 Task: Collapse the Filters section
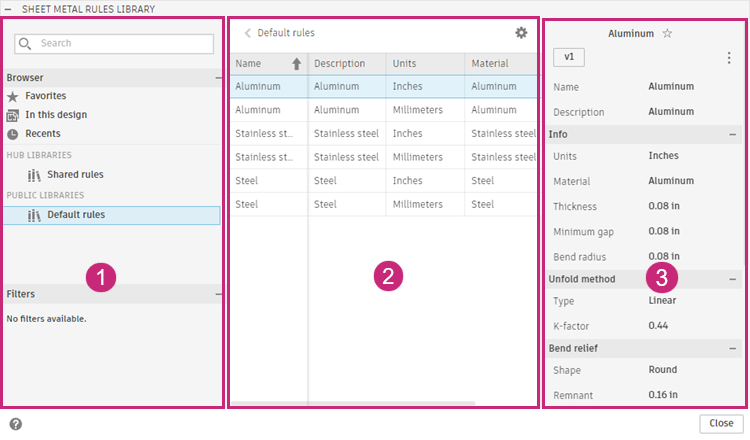pos(218,294)
